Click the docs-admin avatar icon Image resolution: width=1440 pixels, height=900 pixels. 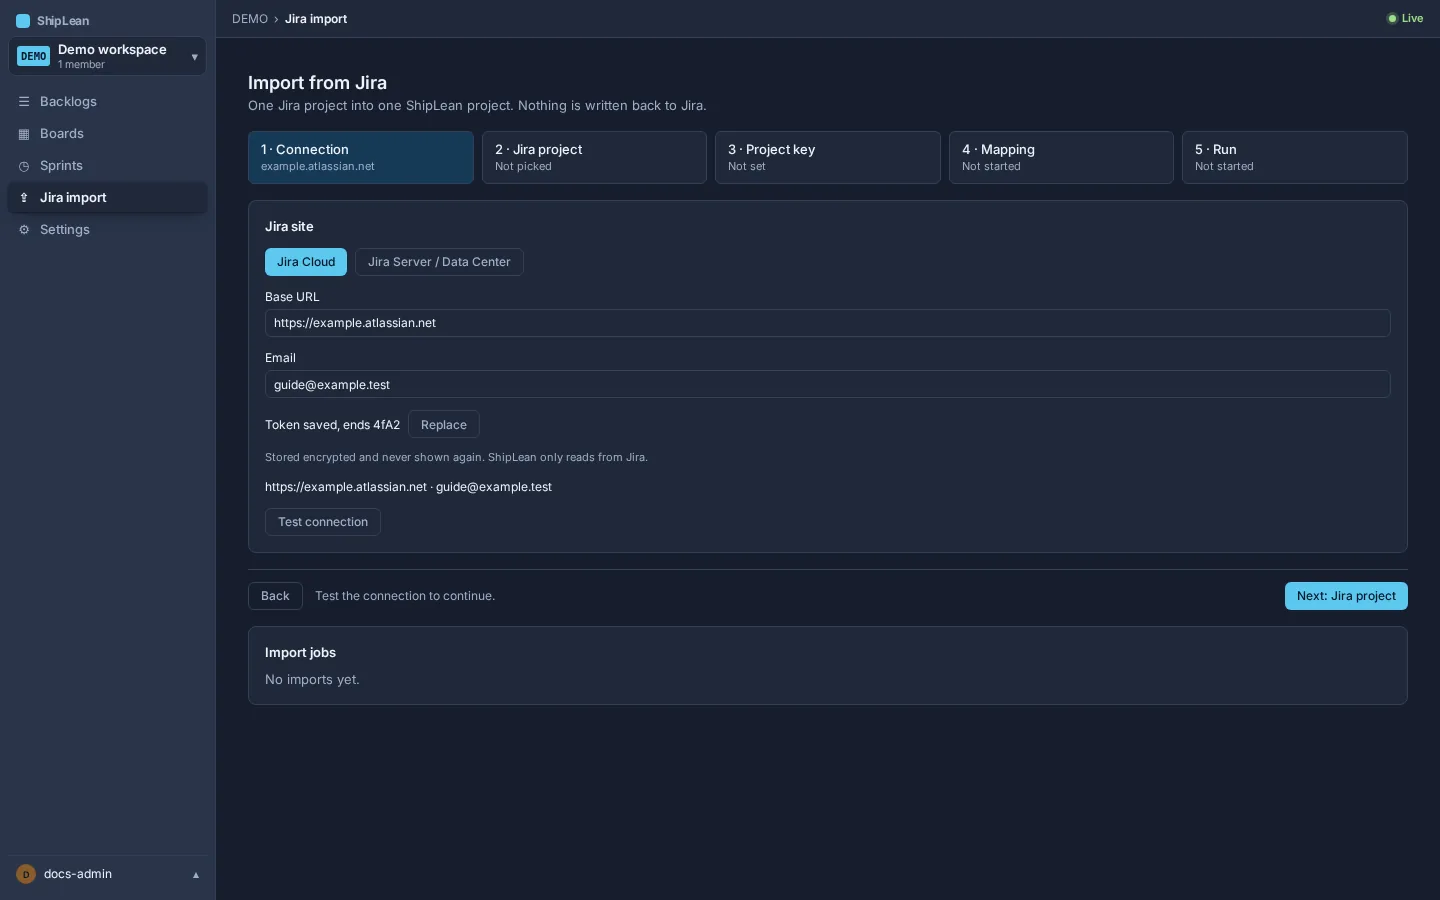pyautogui.click(x=26, y=874)
